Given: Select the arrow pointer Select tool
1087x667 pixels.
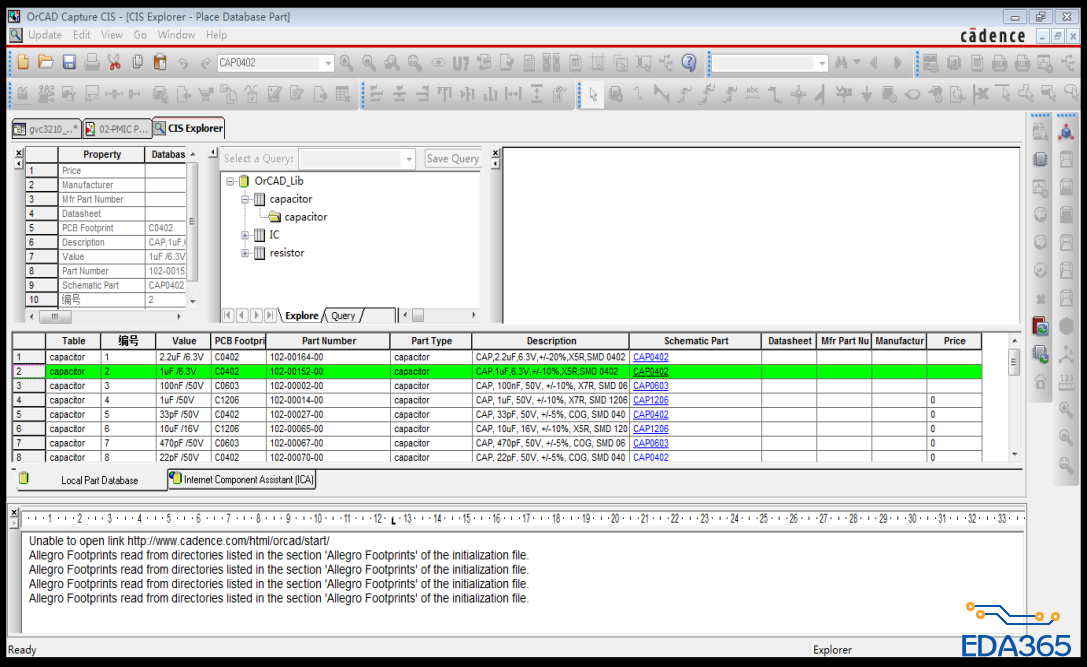Looking at the screenshot, I should pos(593,94).
